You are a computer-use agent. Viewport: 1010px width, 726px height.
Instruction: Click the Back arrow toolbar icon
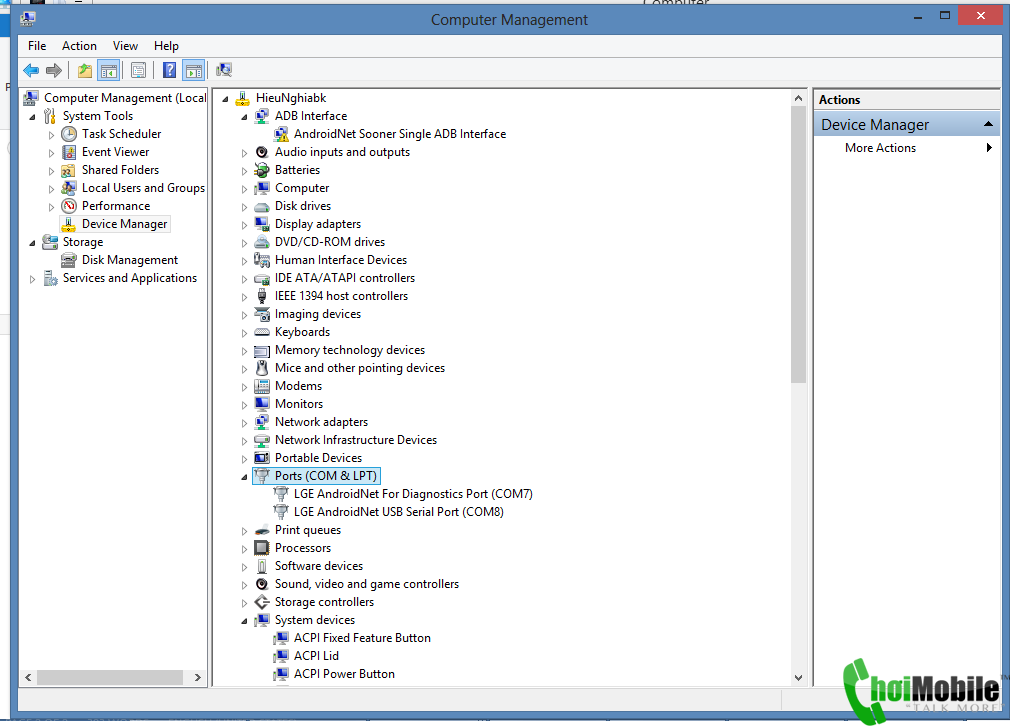(x=31, y=70)
